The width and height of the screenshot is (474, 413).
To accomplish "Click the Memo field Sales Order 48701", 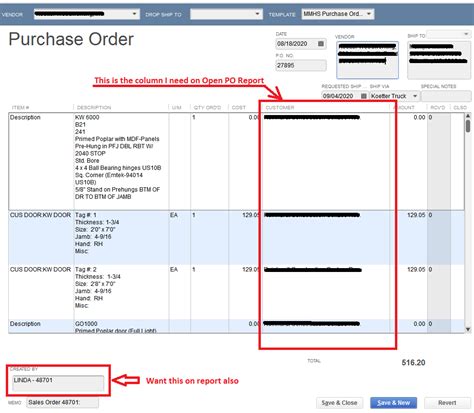I will [63, 403].
